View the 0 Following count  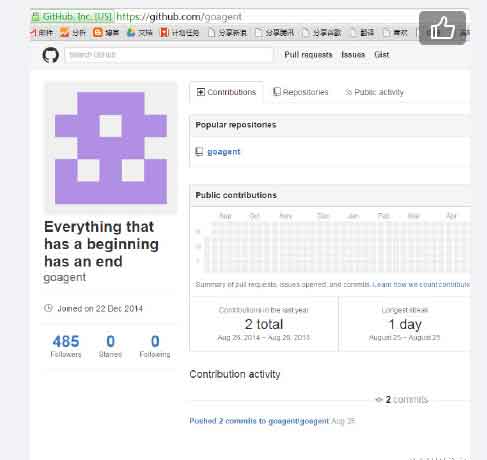tap(155, 346)
